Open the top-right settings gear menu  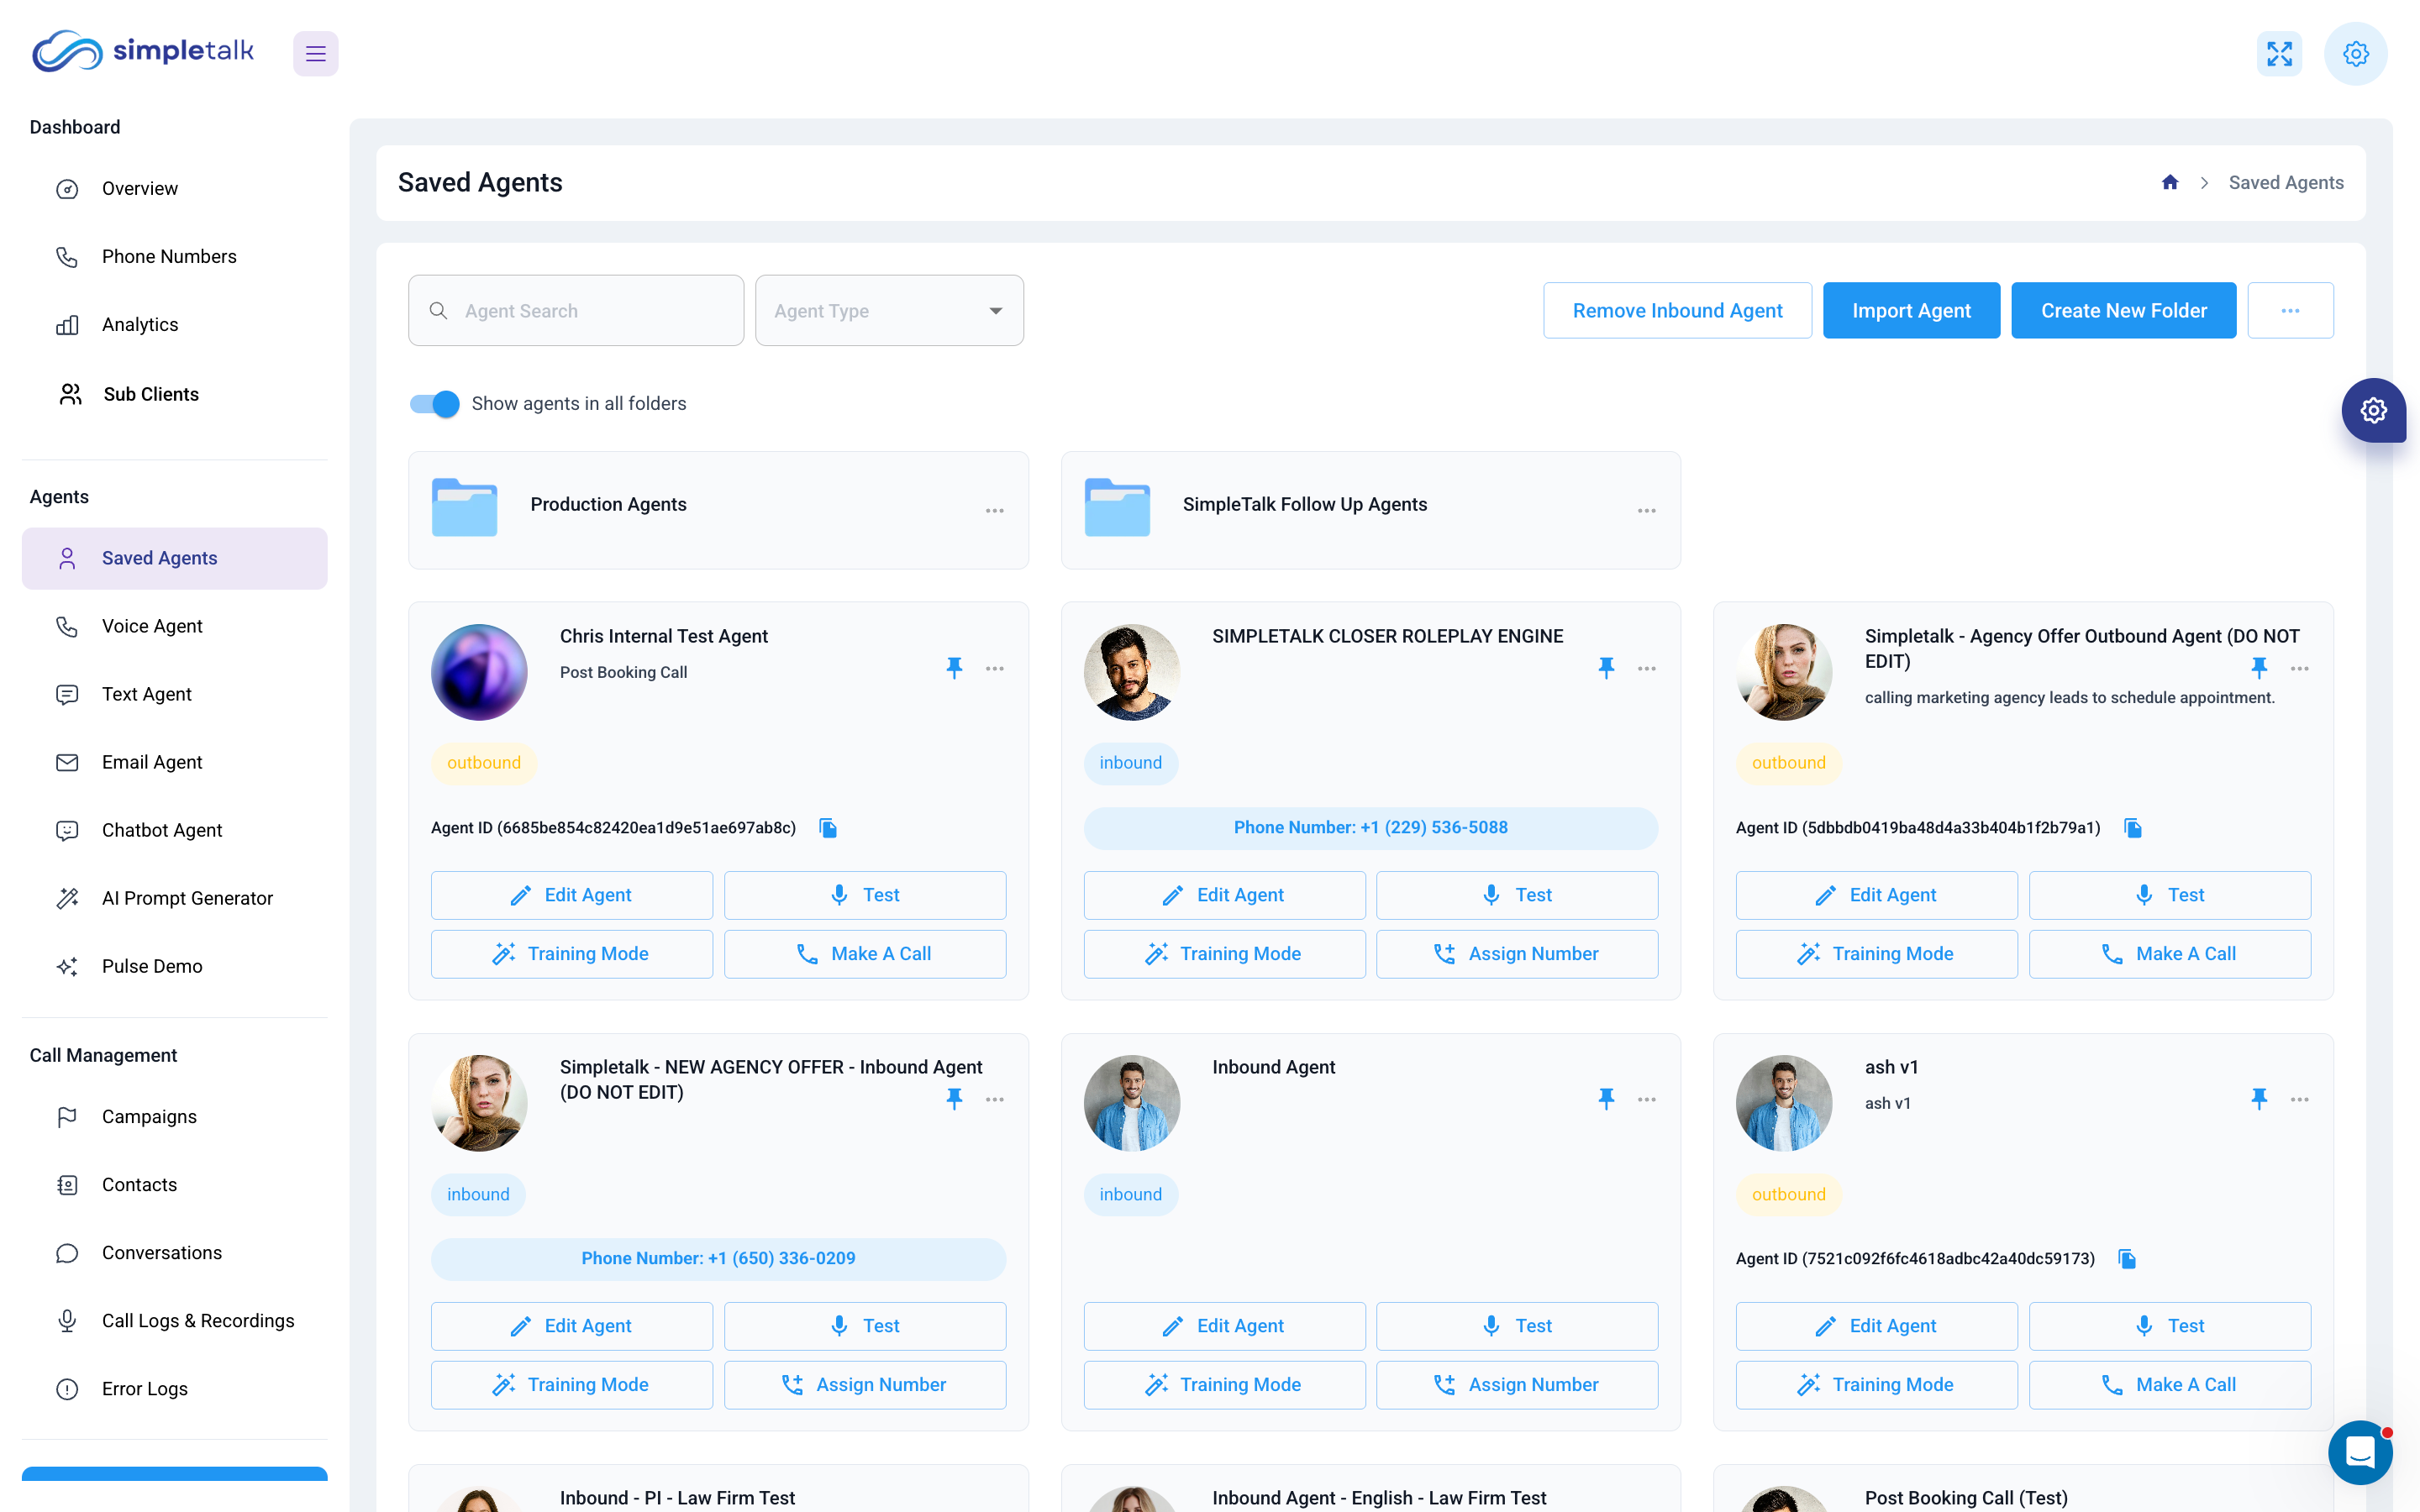pos(2356,53)
